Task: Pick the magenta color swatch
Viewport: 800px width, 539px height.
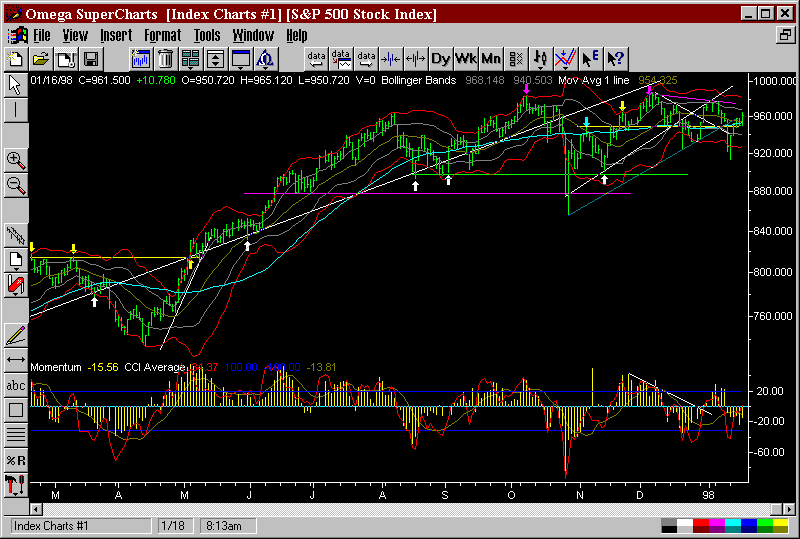Action: [717, 525]
